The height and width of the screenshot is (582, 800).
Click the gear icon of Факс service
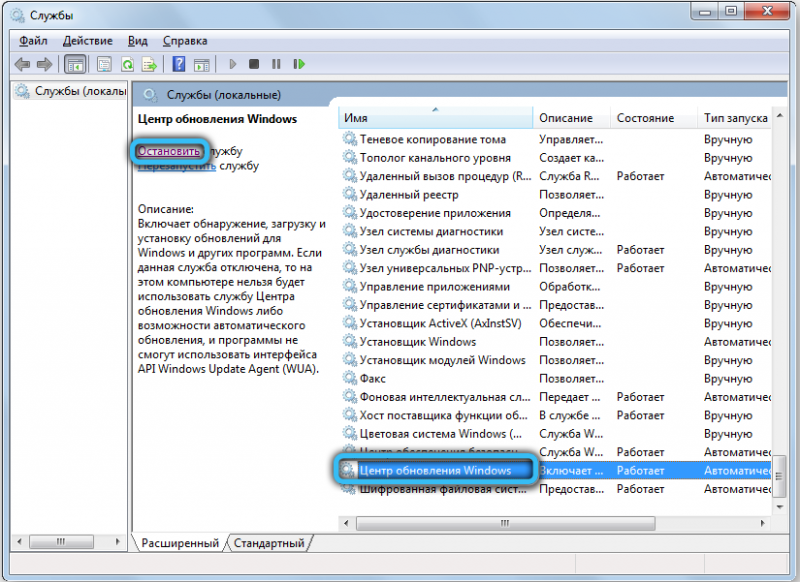(x=349, y=378)
